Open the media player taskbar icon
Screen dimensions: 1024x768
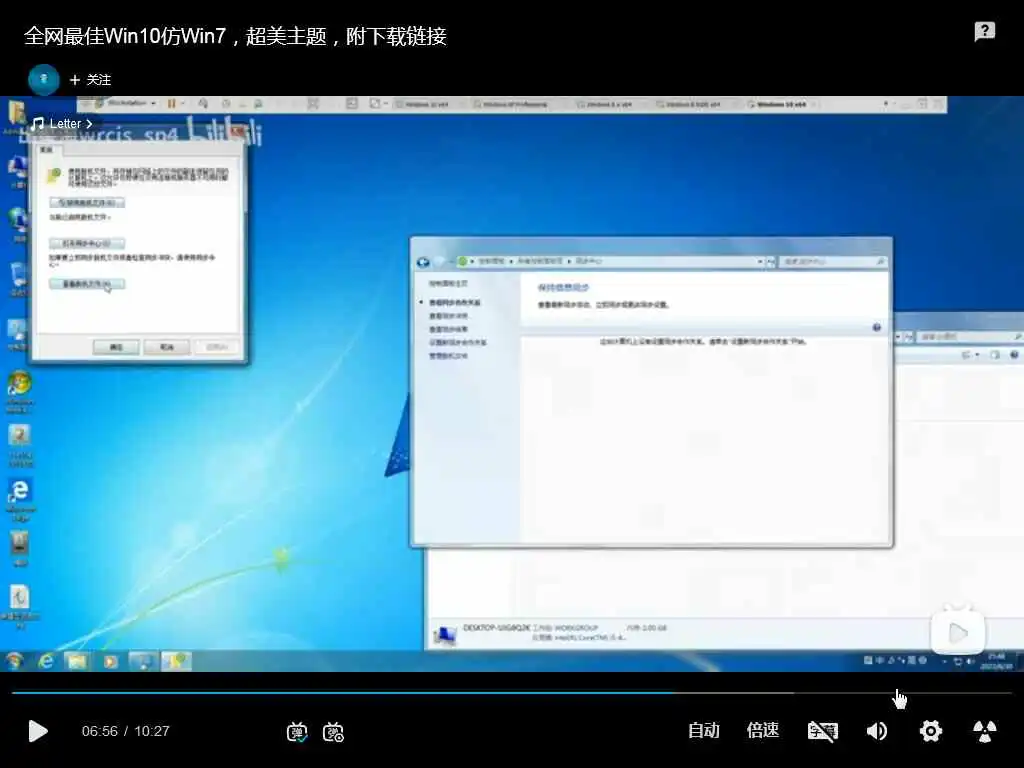[110, 661]
